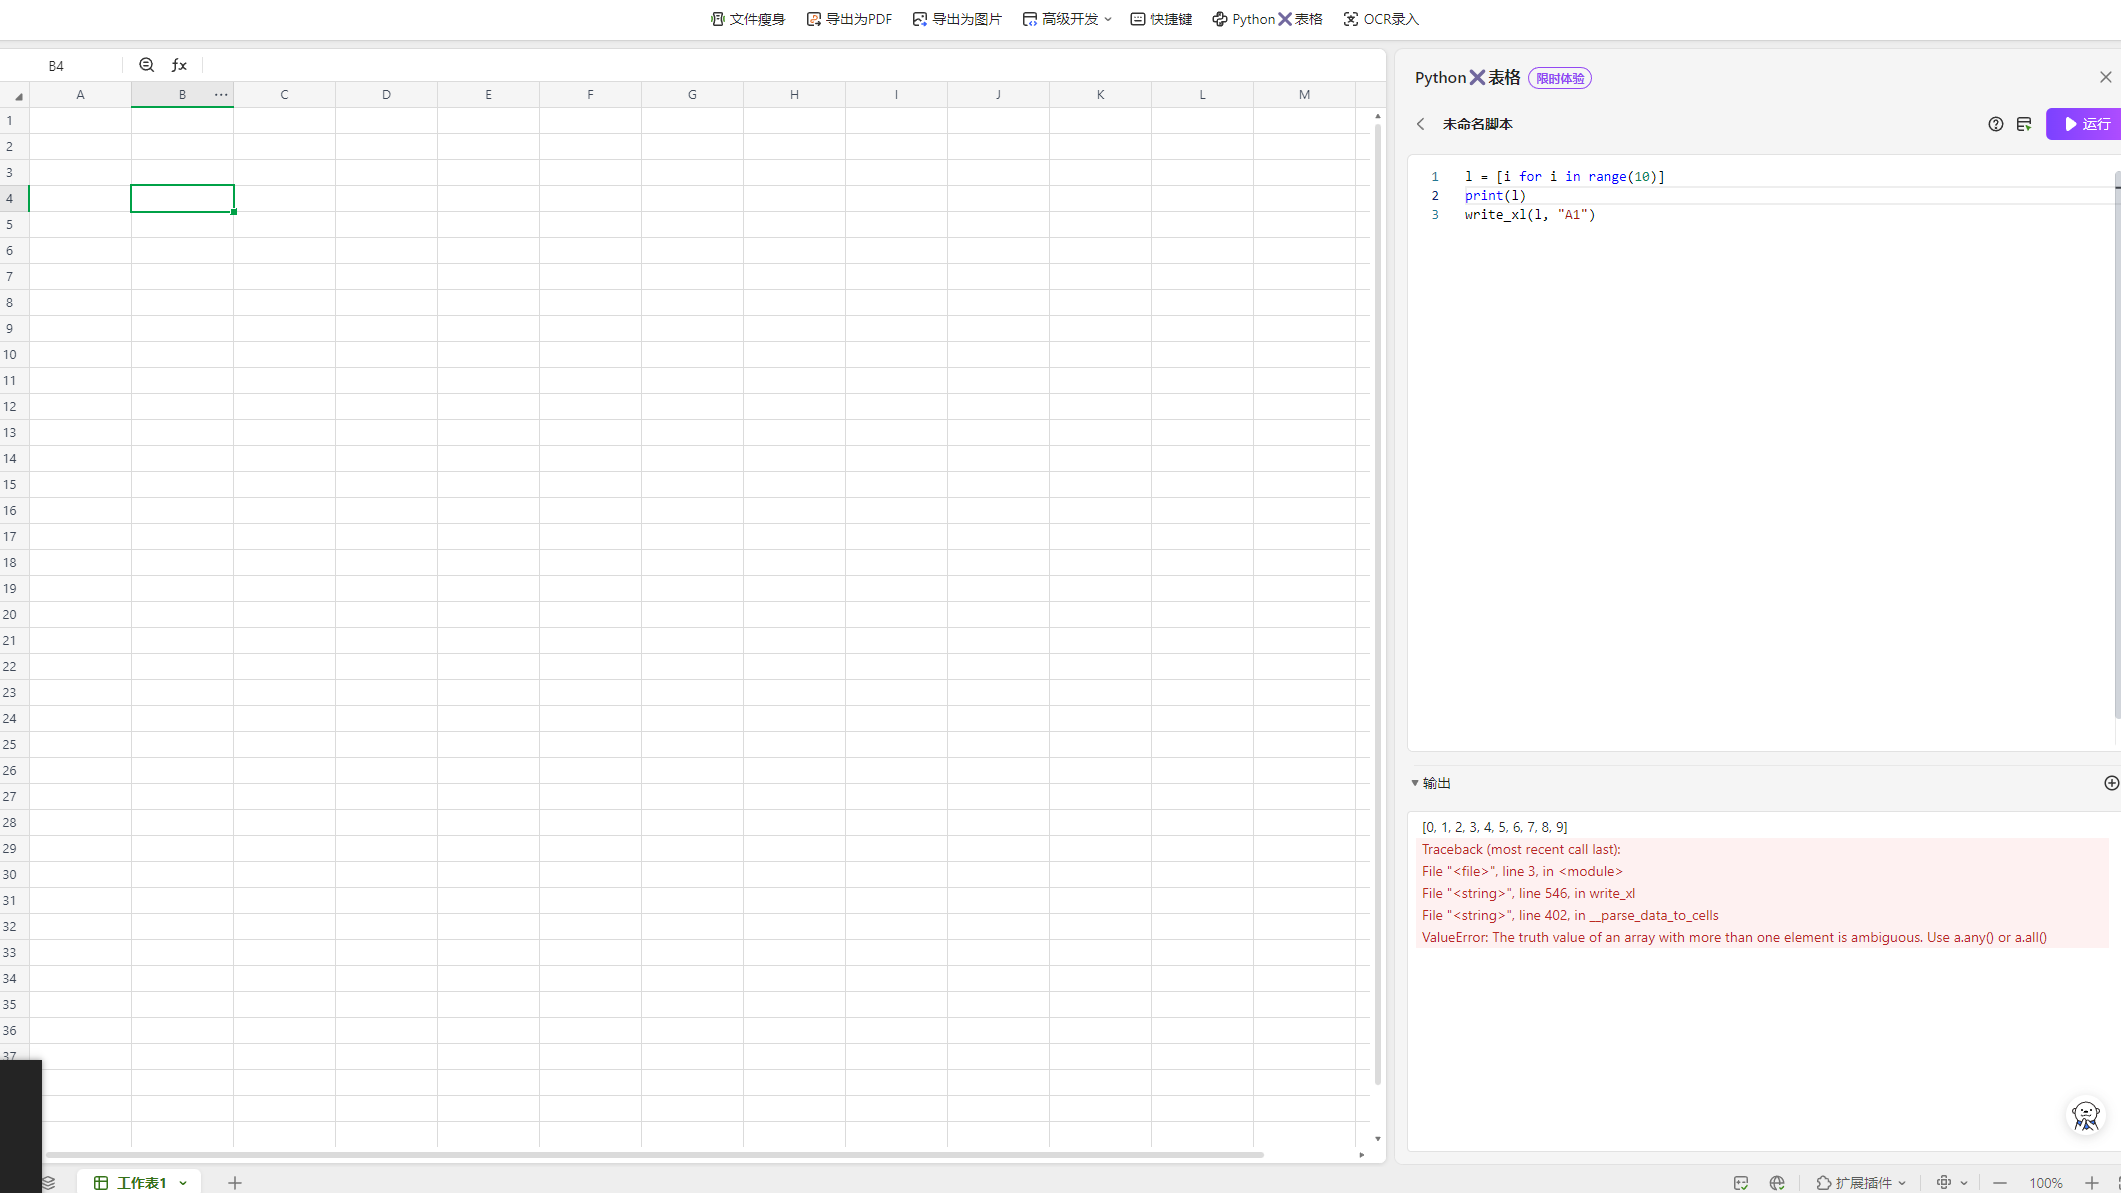Click the script list icon beside help
The height and width of the screenshot is (1193, 2121).
pyautogui.click(x=2024, y=124)
